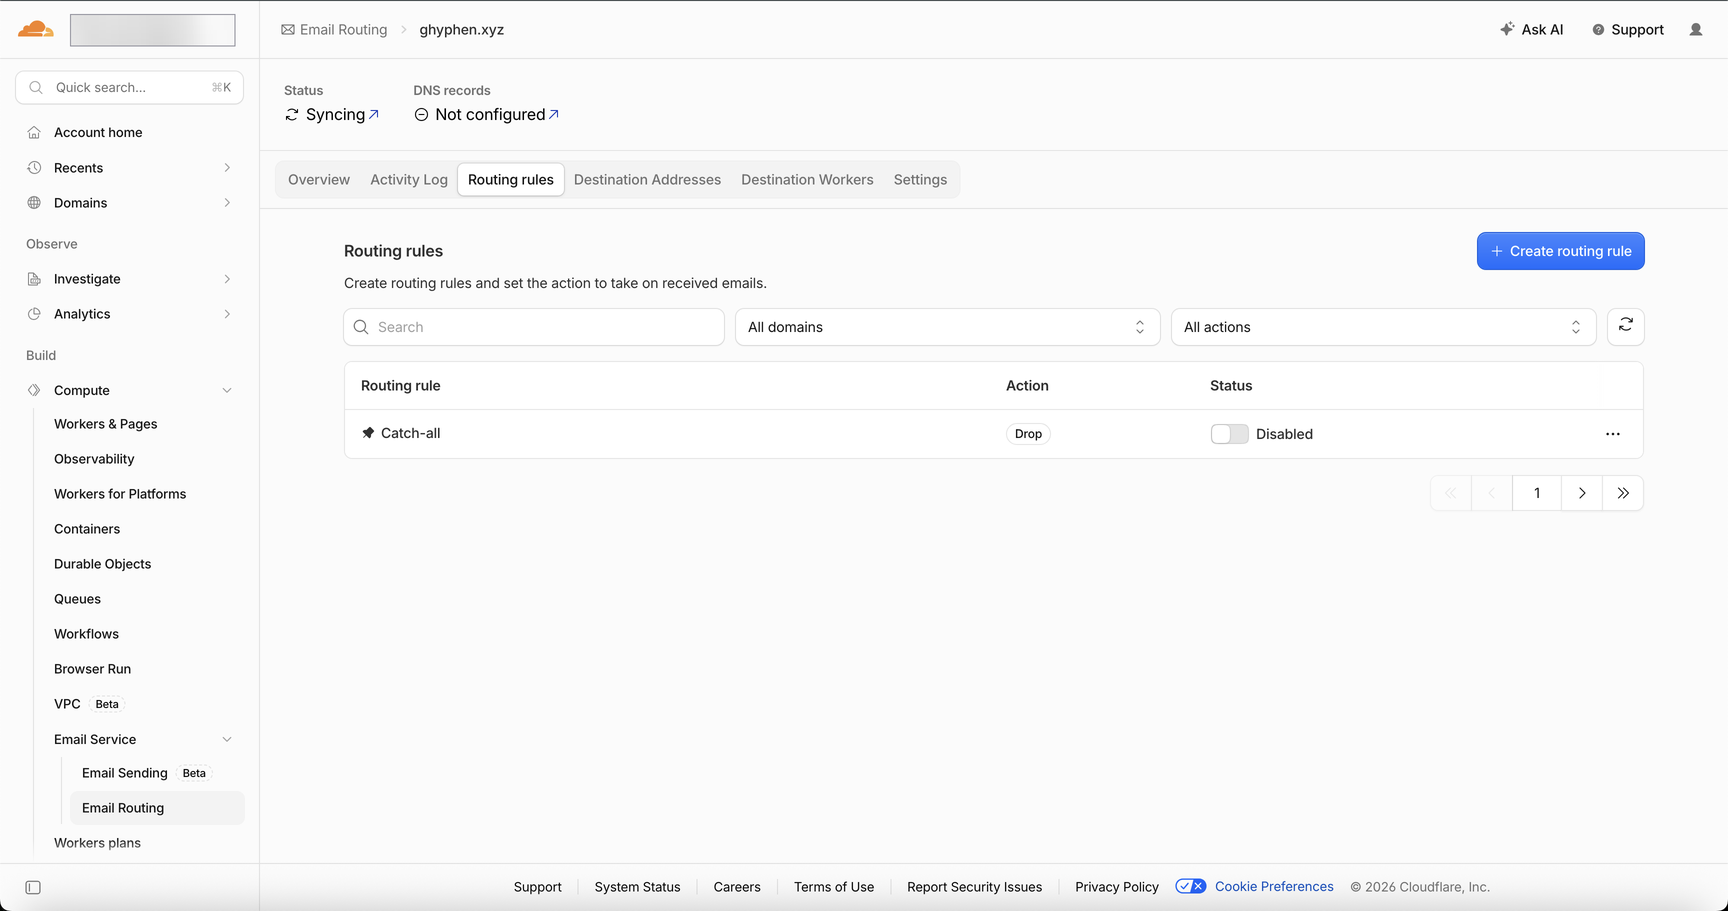Click the Syncing status external link arrow
1728x911 pixels.
[374, 114]
